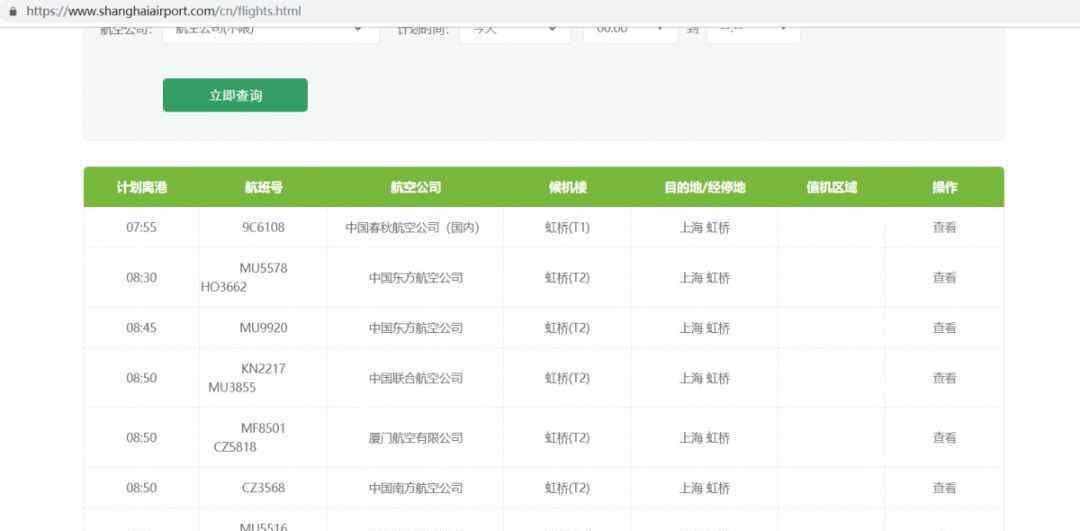Open 查看 for flight KN2217
The image size is (1080, 531).
[944, 378]
